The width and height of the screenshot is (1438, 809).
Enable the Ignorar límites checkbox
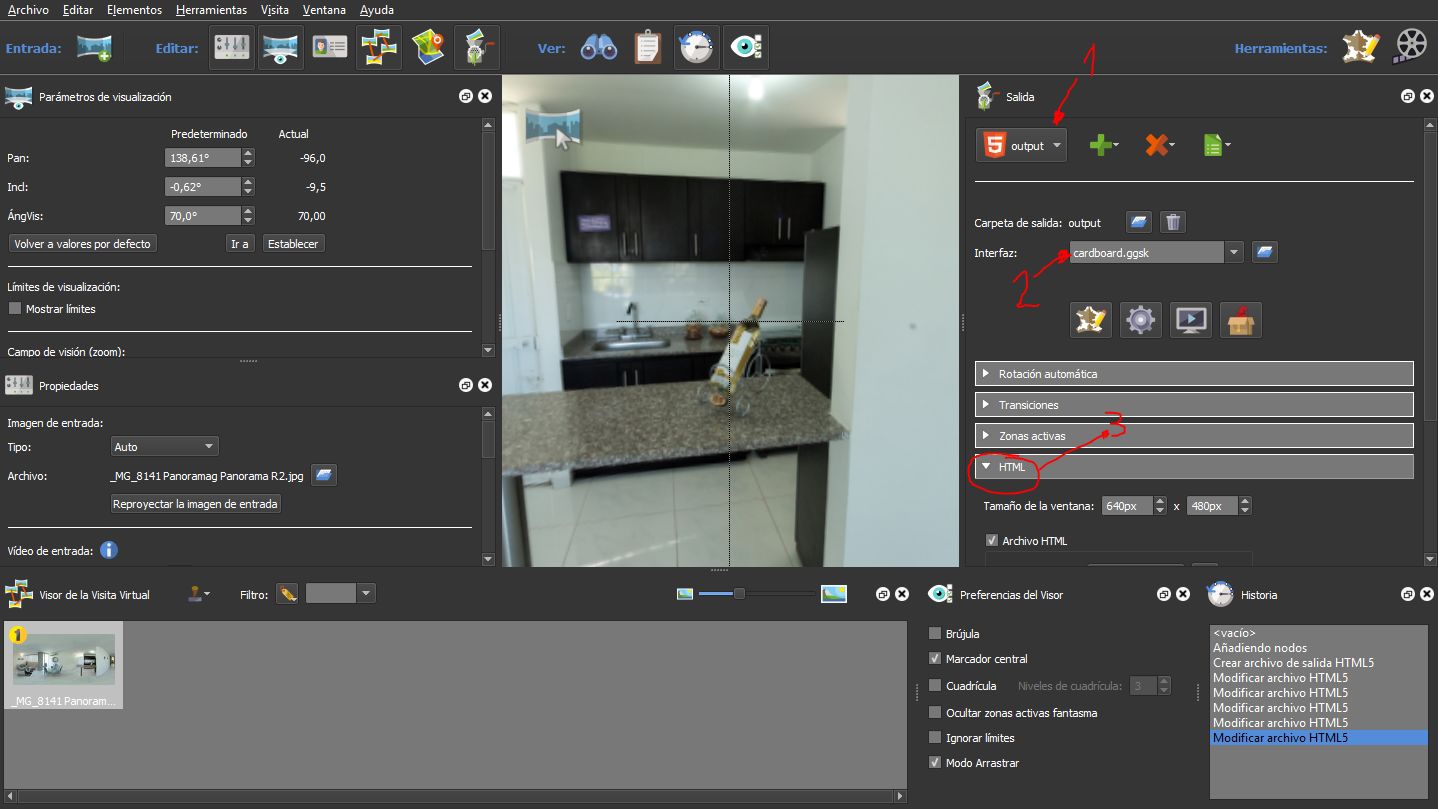pos(935,737)
